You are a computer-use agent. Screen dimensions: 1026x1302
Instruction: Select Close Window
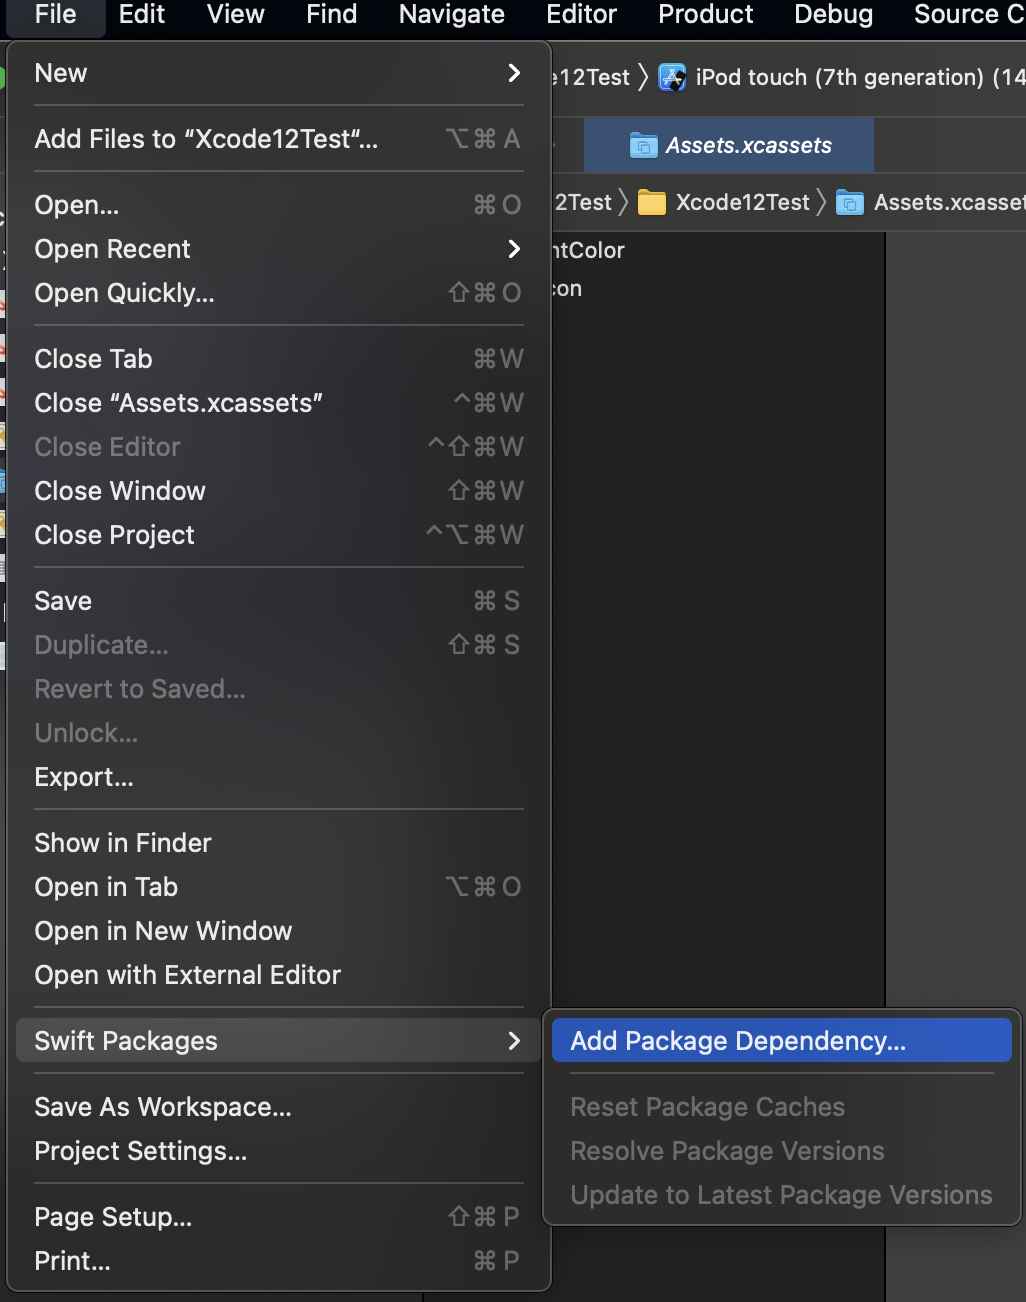(279, 491)
